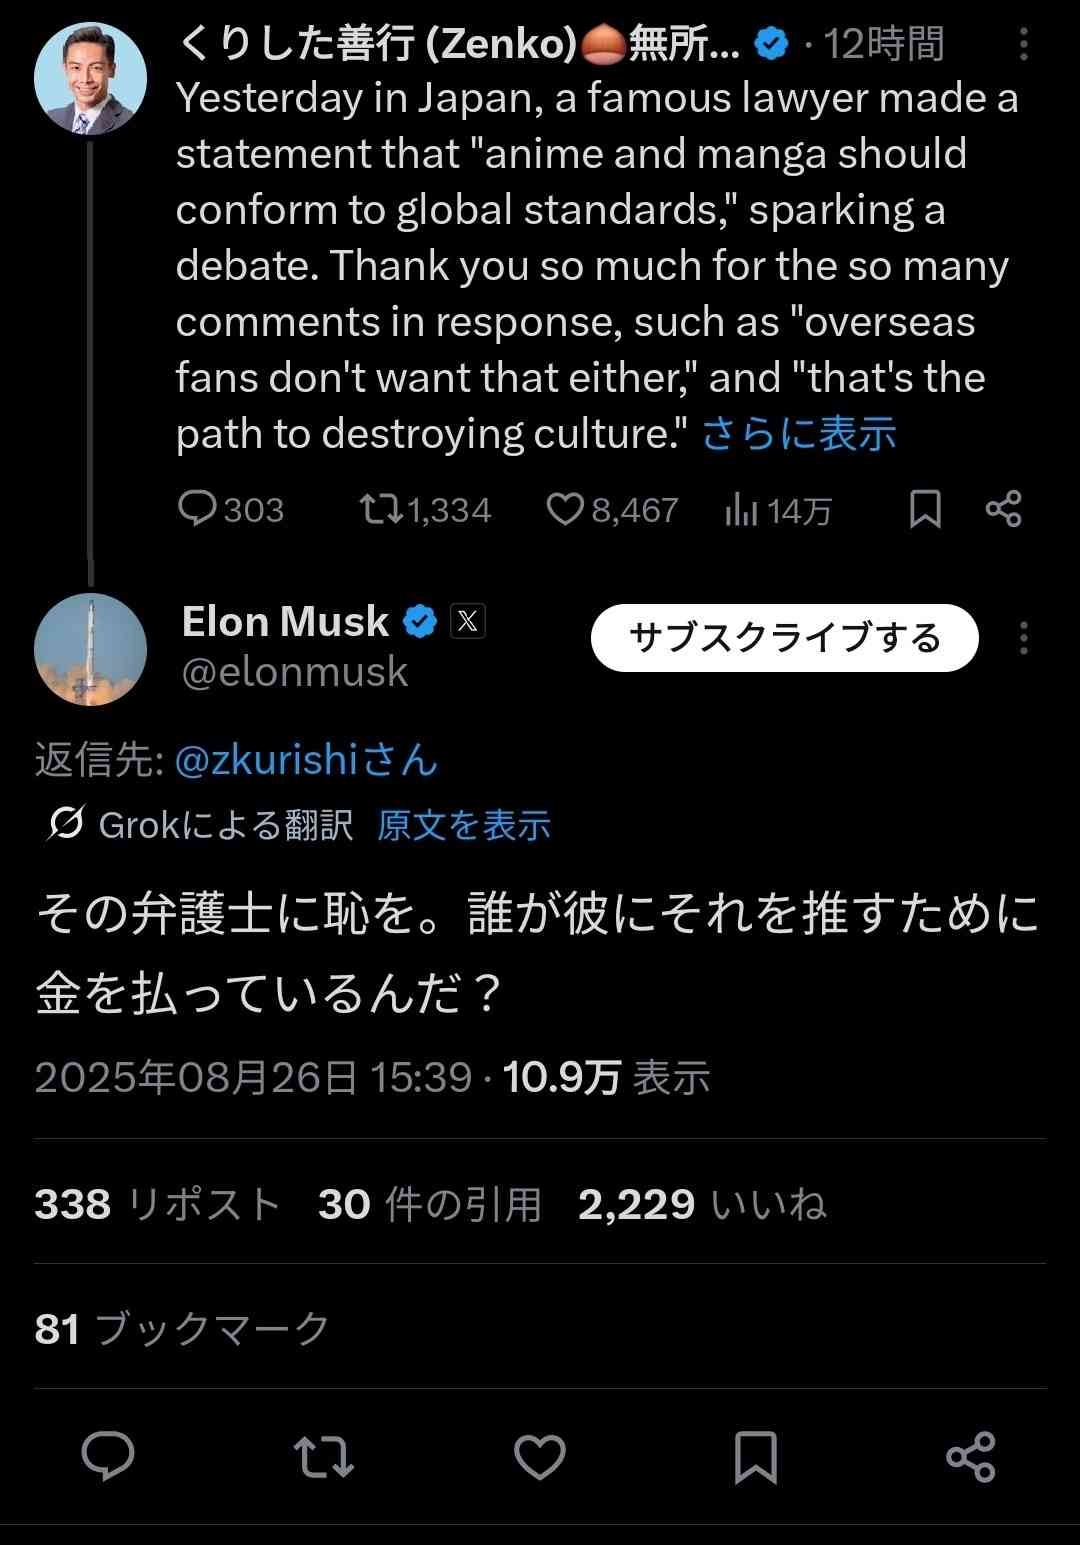Viewport: 1080px width, 1545px height.
Task: Reply to Elon Musk's post
Action: point(107,1456)
